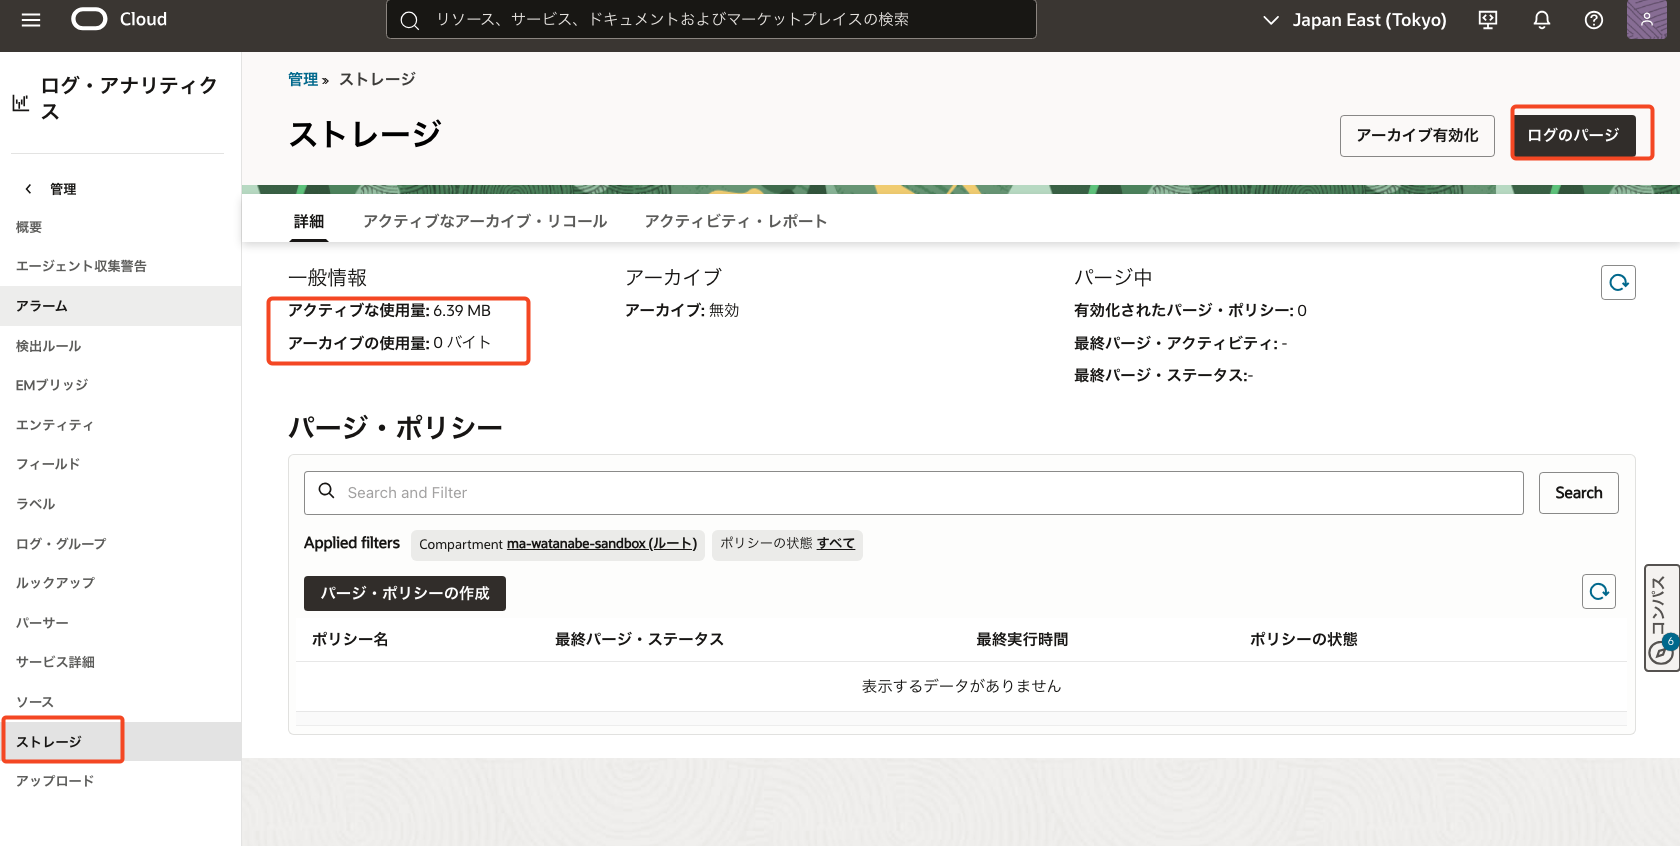
Task: Change the ポリシーの状態 filter すべて
Action: 835,543
